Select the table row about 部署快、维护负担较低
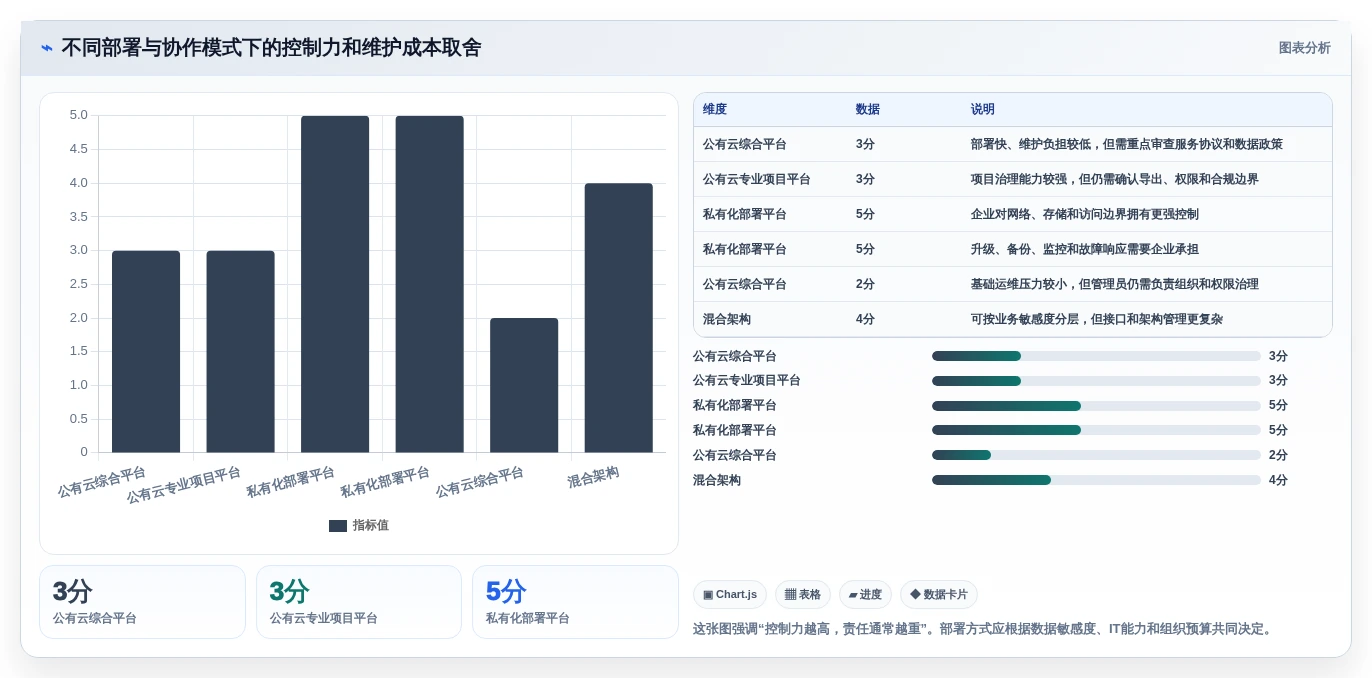The image size is (1372, 678). click(x=1012, y=144)
